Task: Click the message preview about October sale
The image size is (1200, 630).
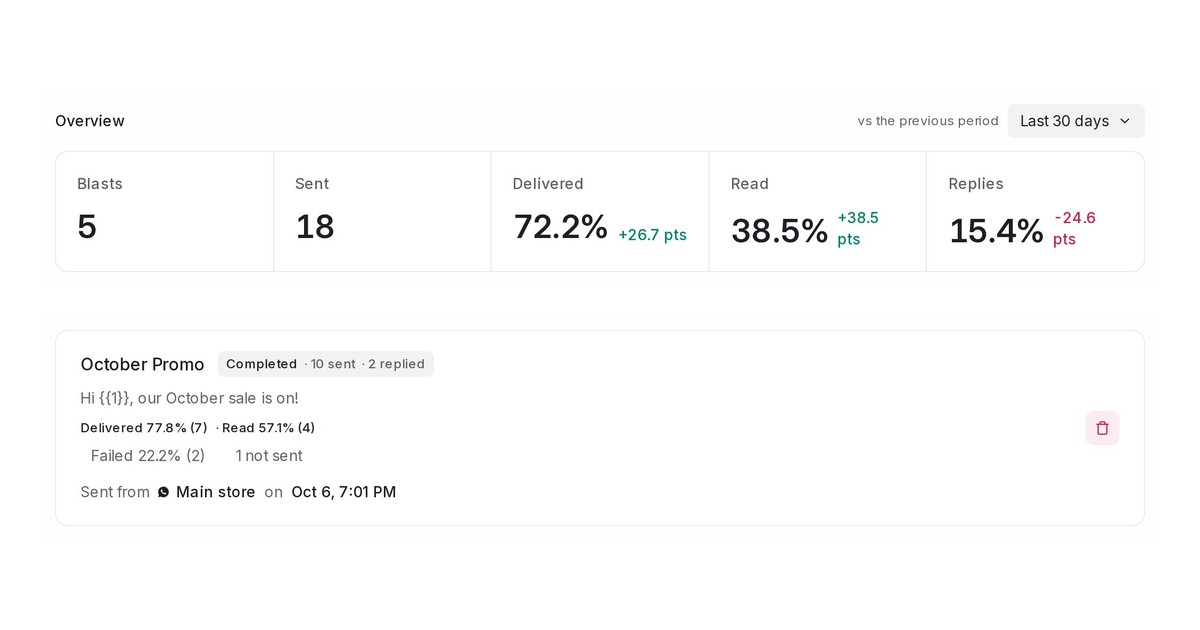Action: 190,398
